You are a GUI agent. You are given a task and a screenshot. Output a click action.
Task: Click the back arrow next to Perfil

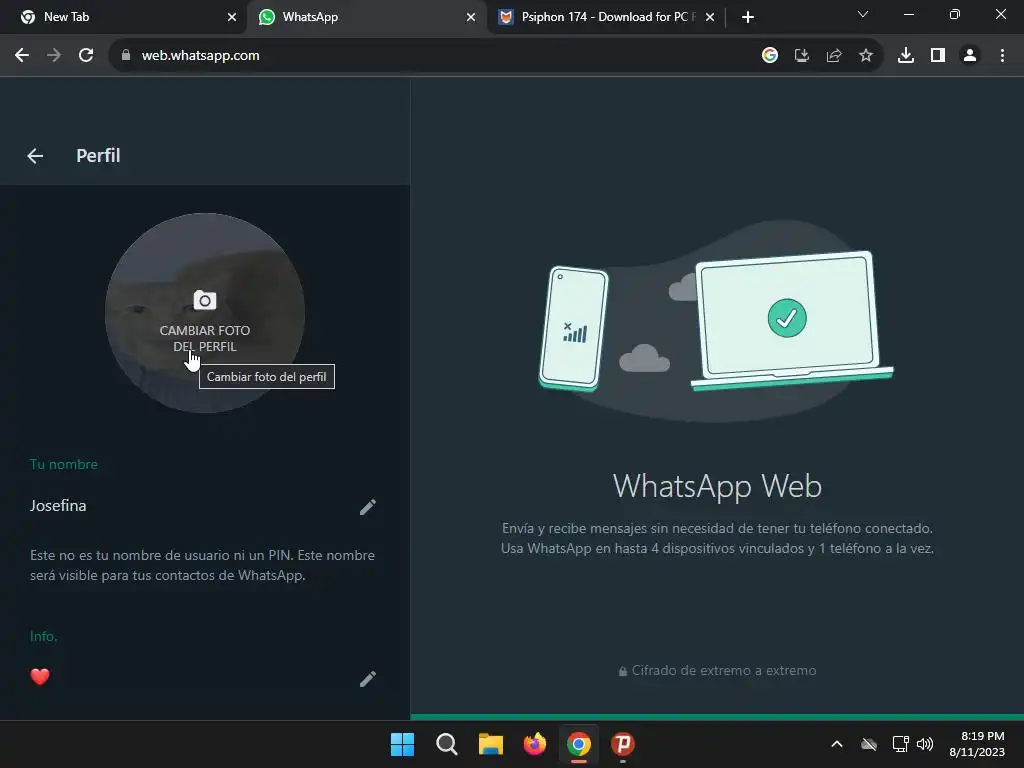(x=35, y=155)
